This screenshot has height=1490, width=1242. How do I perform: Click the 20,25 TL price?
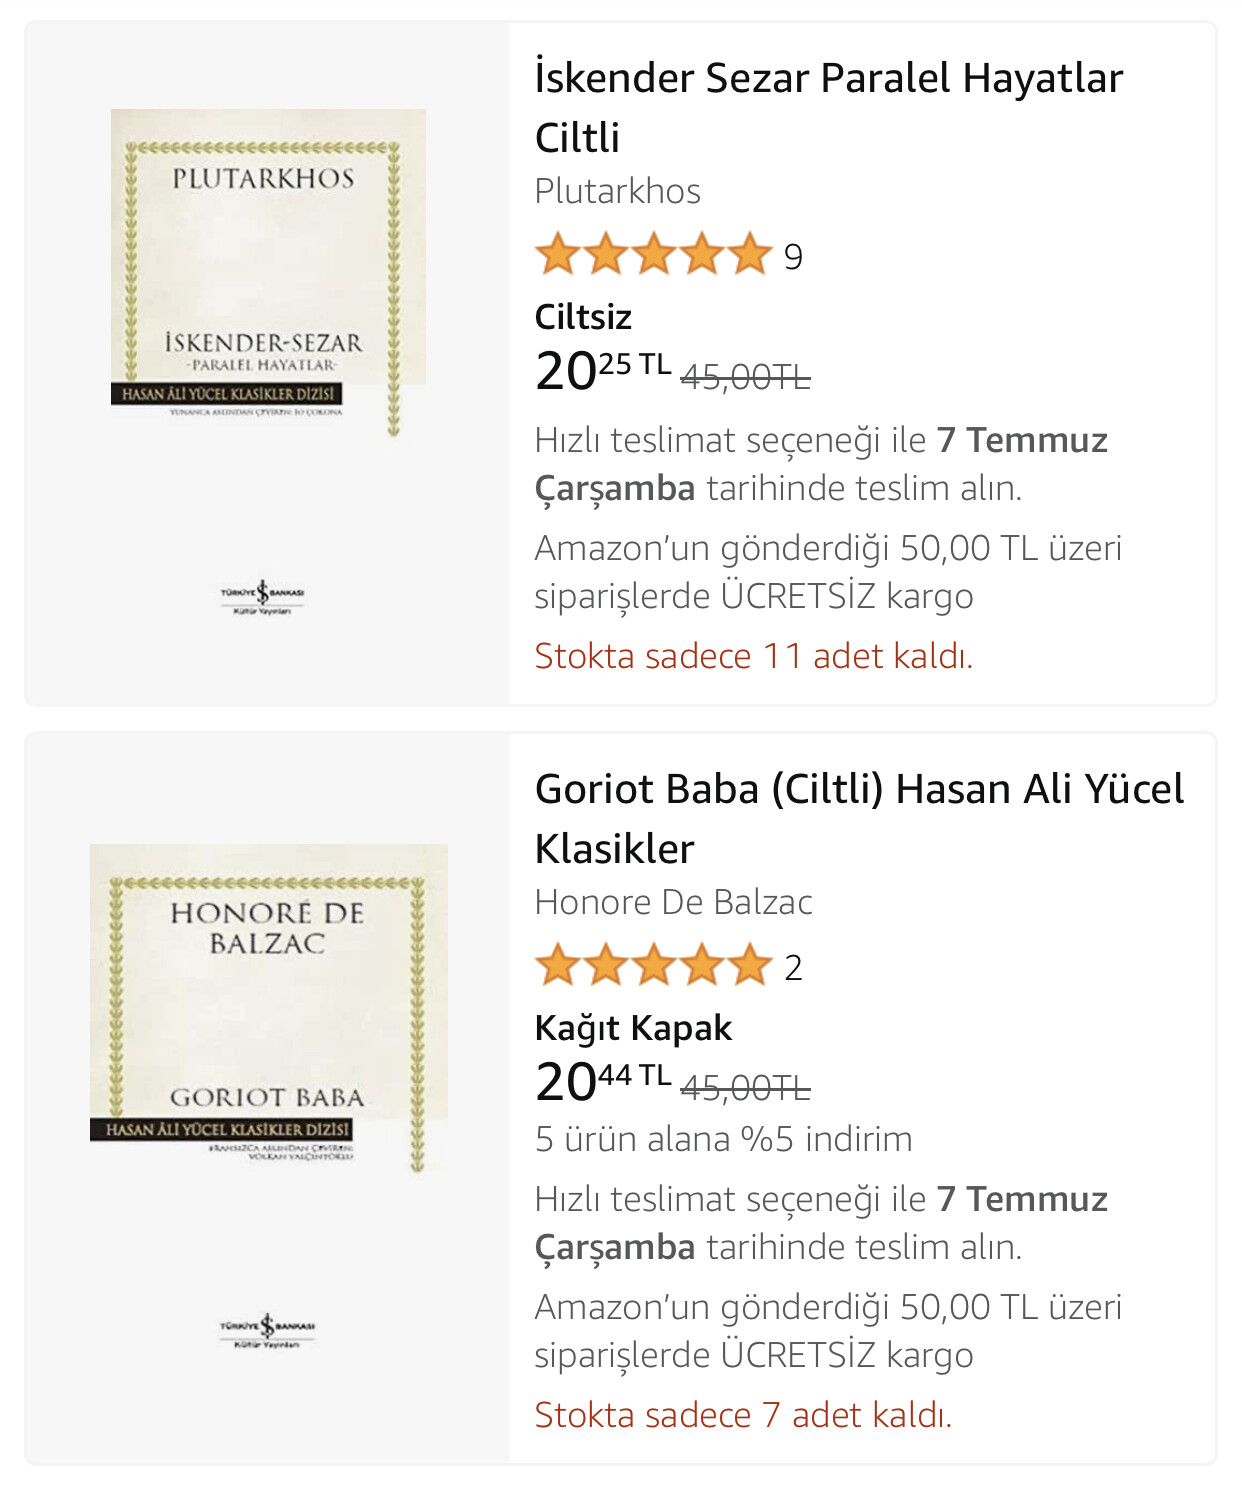(602, 371)
